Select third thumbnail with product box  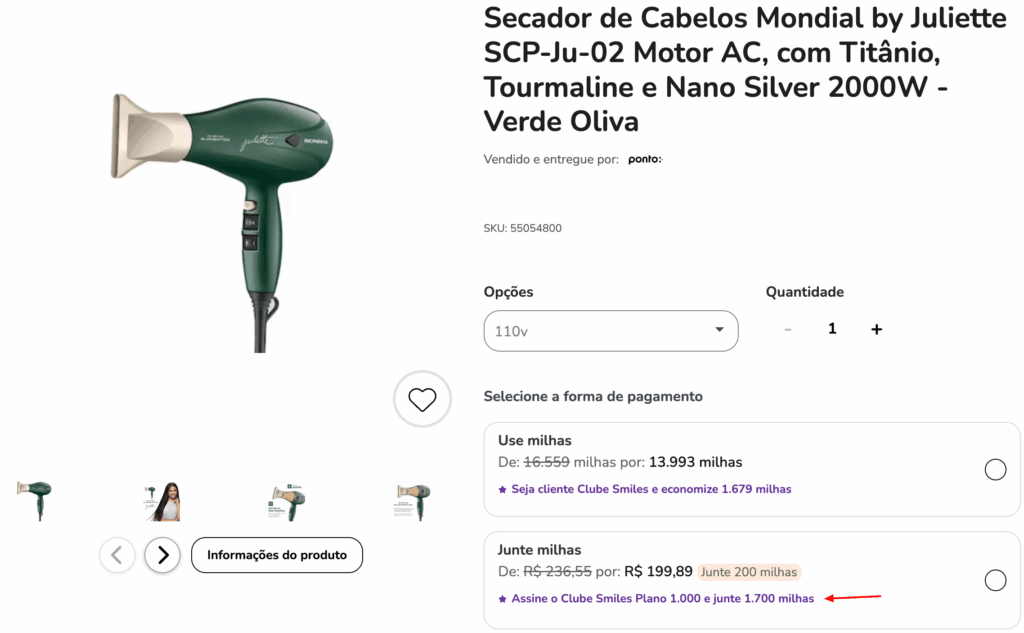[287, 501]
